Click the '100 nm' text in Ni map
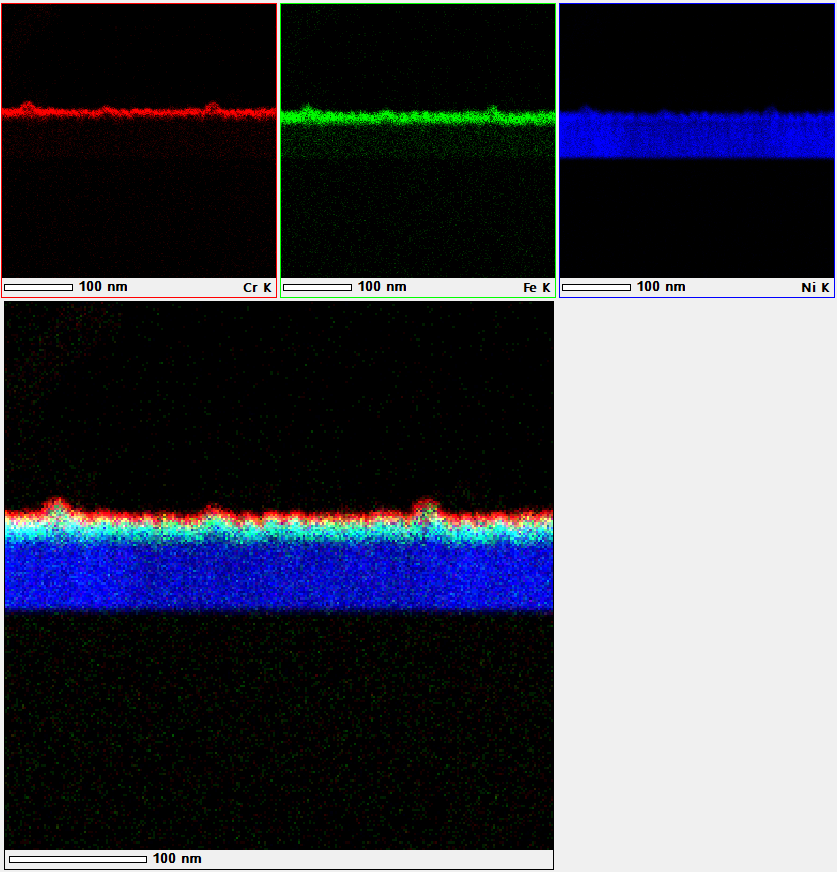Viewport: 837px width, 872px height. coord(661,287)
